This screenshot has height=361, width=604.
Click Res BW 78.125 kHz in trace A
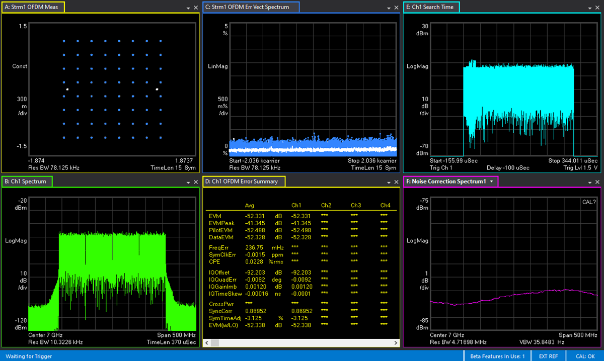click(x=54, y=168)
